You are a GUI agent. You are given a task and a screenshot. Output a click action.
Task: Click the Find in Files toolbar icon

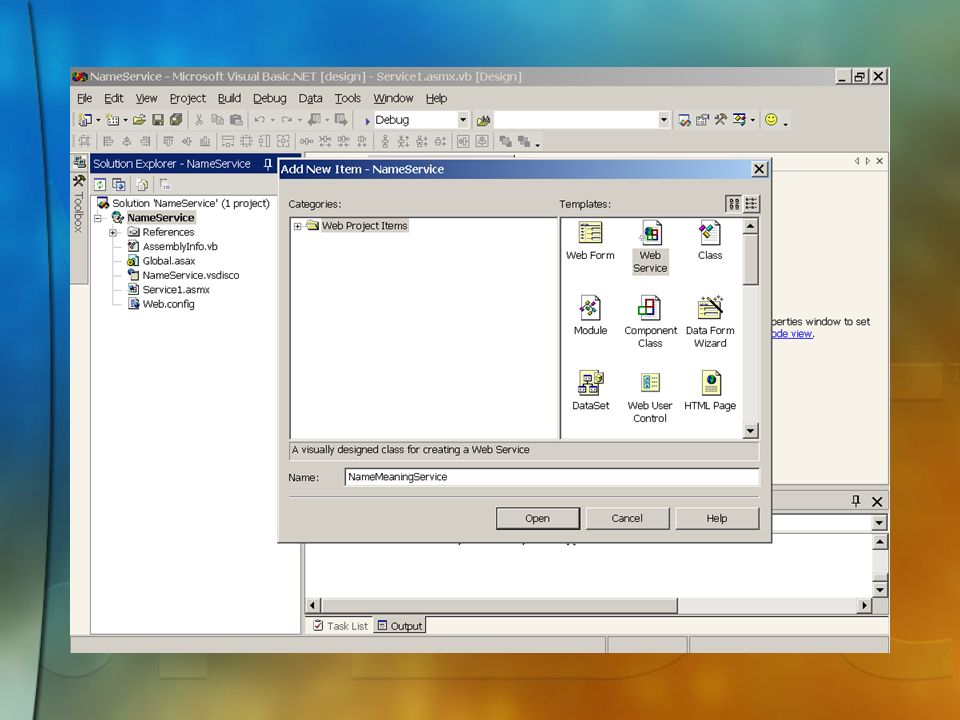coord(483,120)
